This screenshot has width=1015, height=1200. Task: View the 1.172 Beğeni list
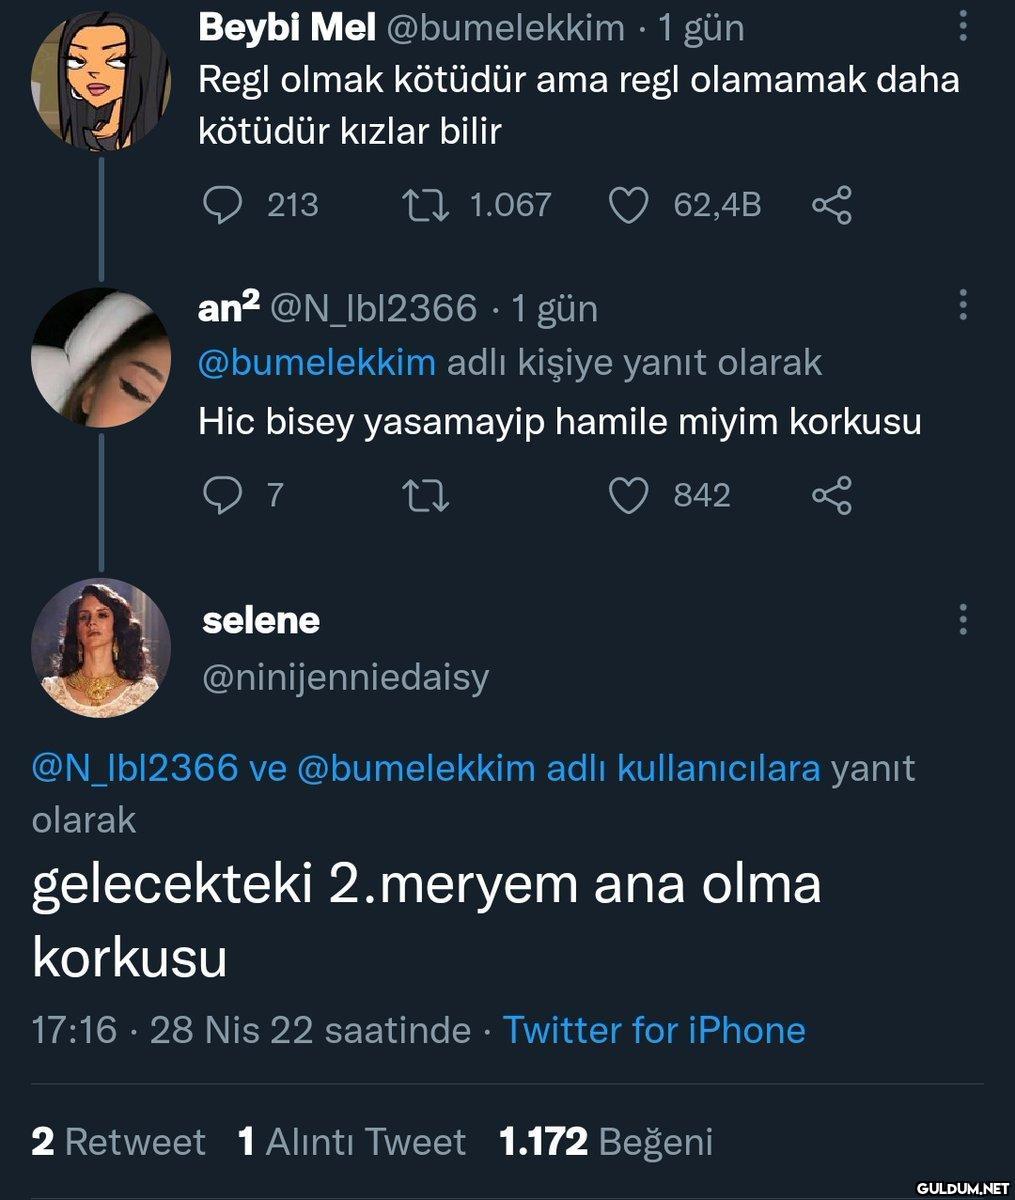[x=606, y=1141]
